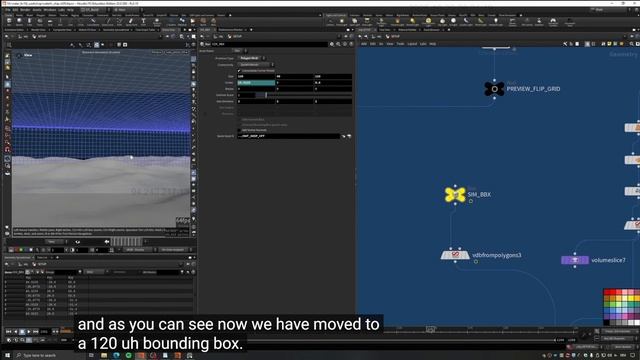Click the highlighted Center X field
The height and width of the screenshot is (360, 640).
point(256,82)
